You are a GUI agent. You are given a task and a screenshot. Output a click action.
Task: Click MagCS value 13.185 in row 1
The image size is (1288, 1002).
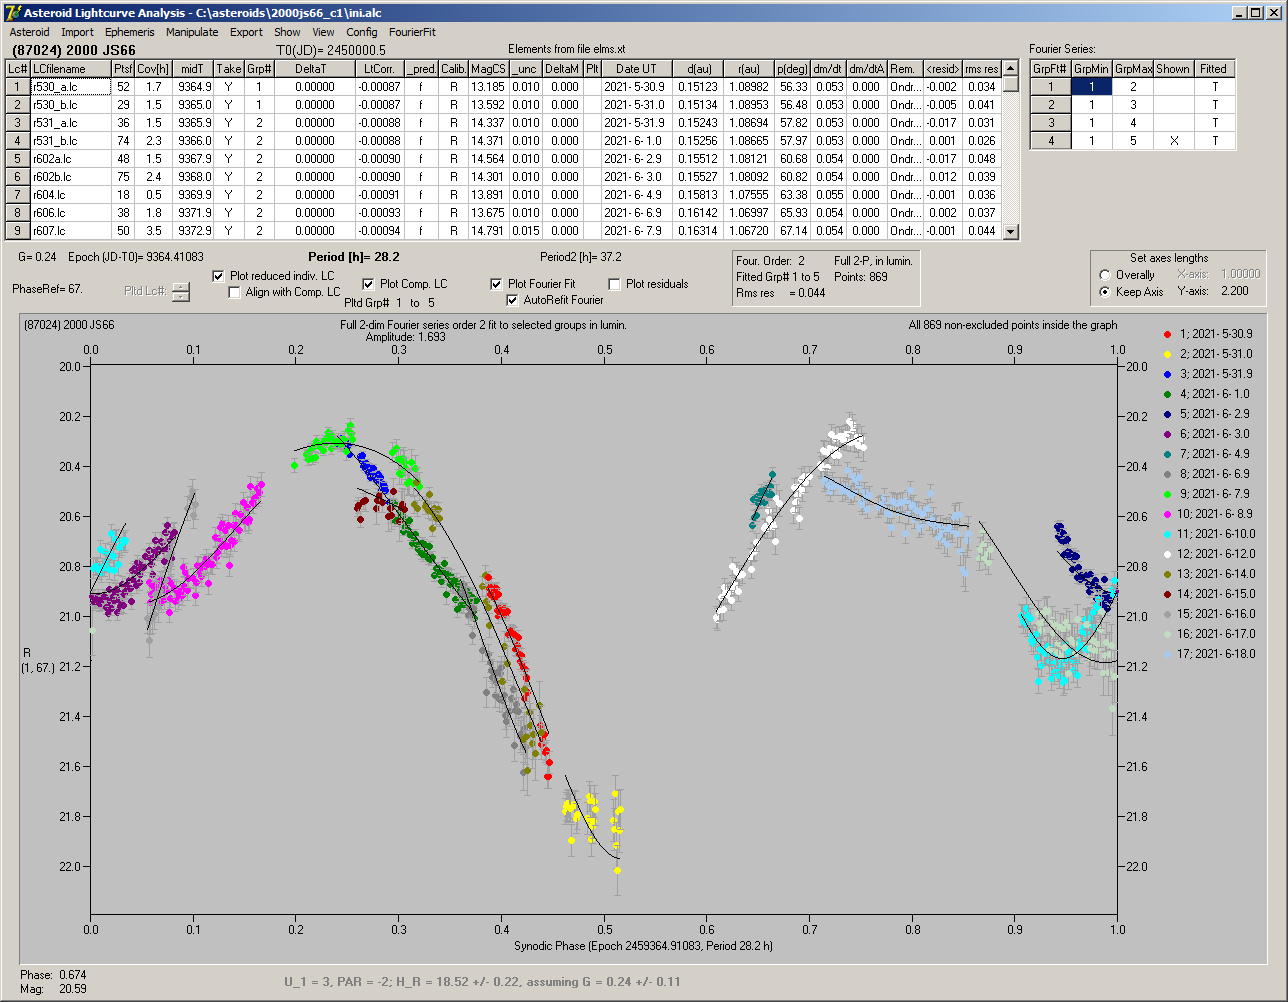pos(488,87)
